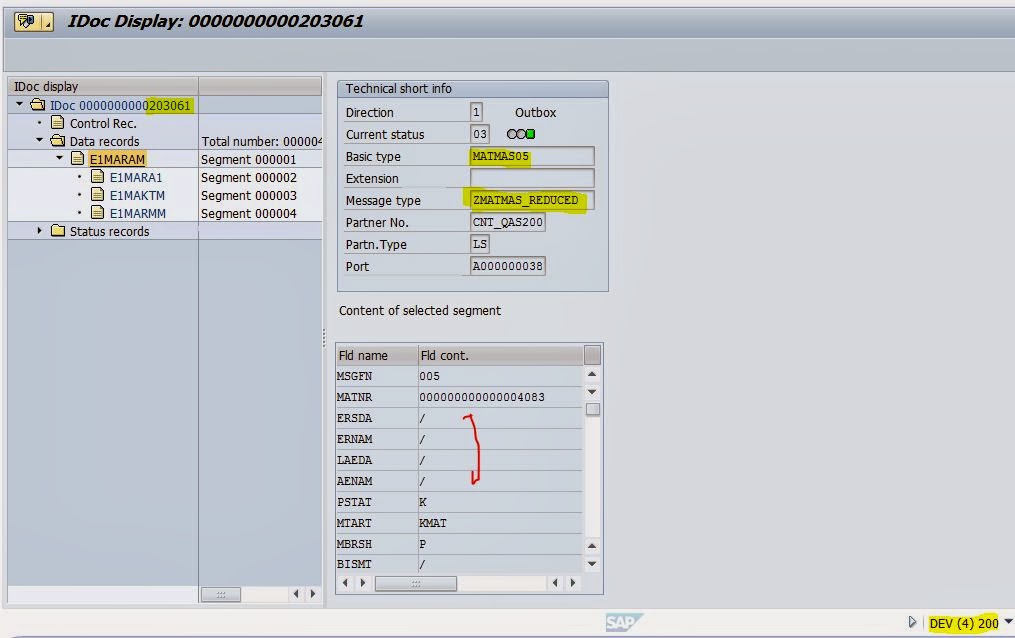Click the Fld cont. column header
1015x638 pixels.
pyautogui.click(x=498, y=355)
